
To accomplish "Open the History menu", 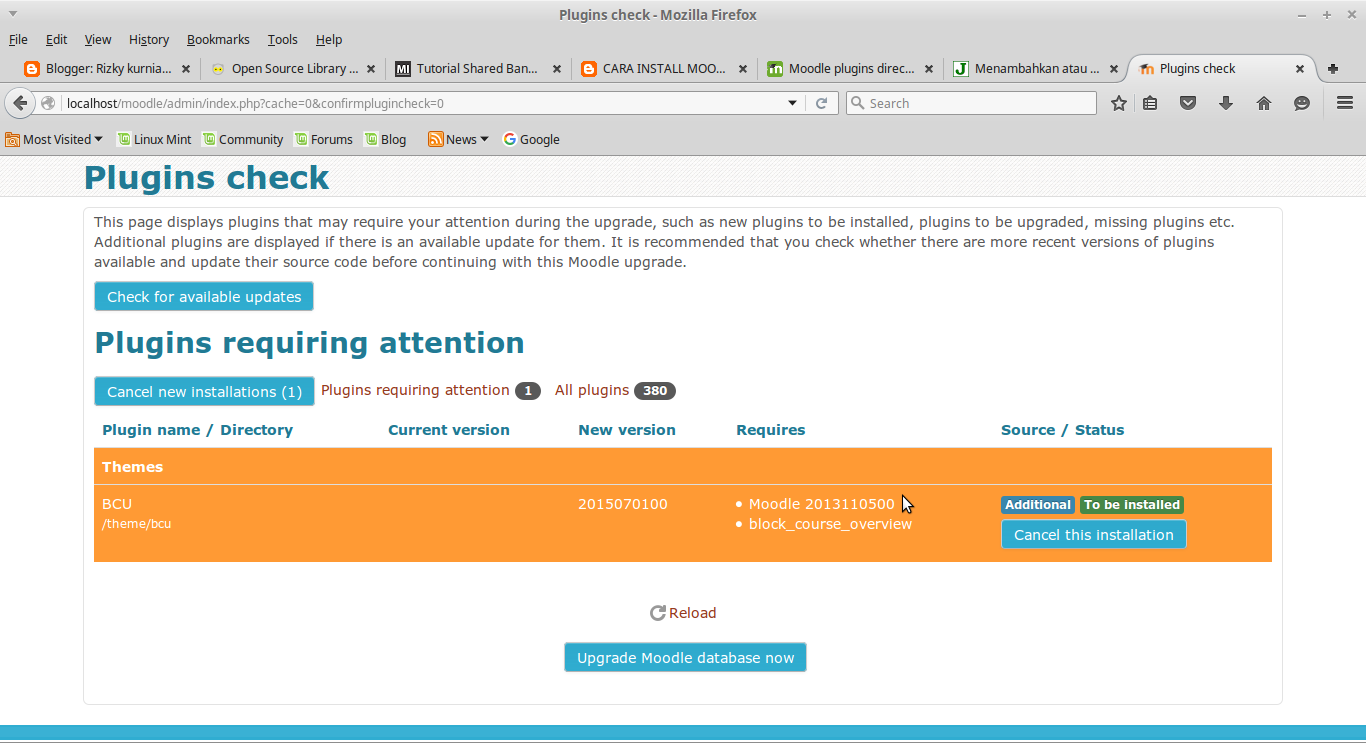I will pos(149,40).
